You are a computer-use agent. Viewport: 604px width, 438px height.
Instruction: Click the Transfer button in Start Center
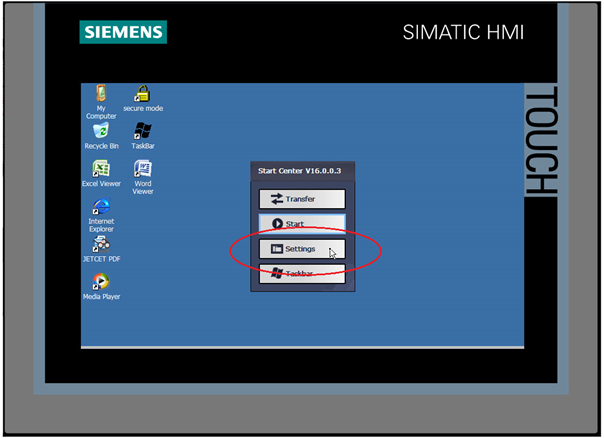click(302, 199)
